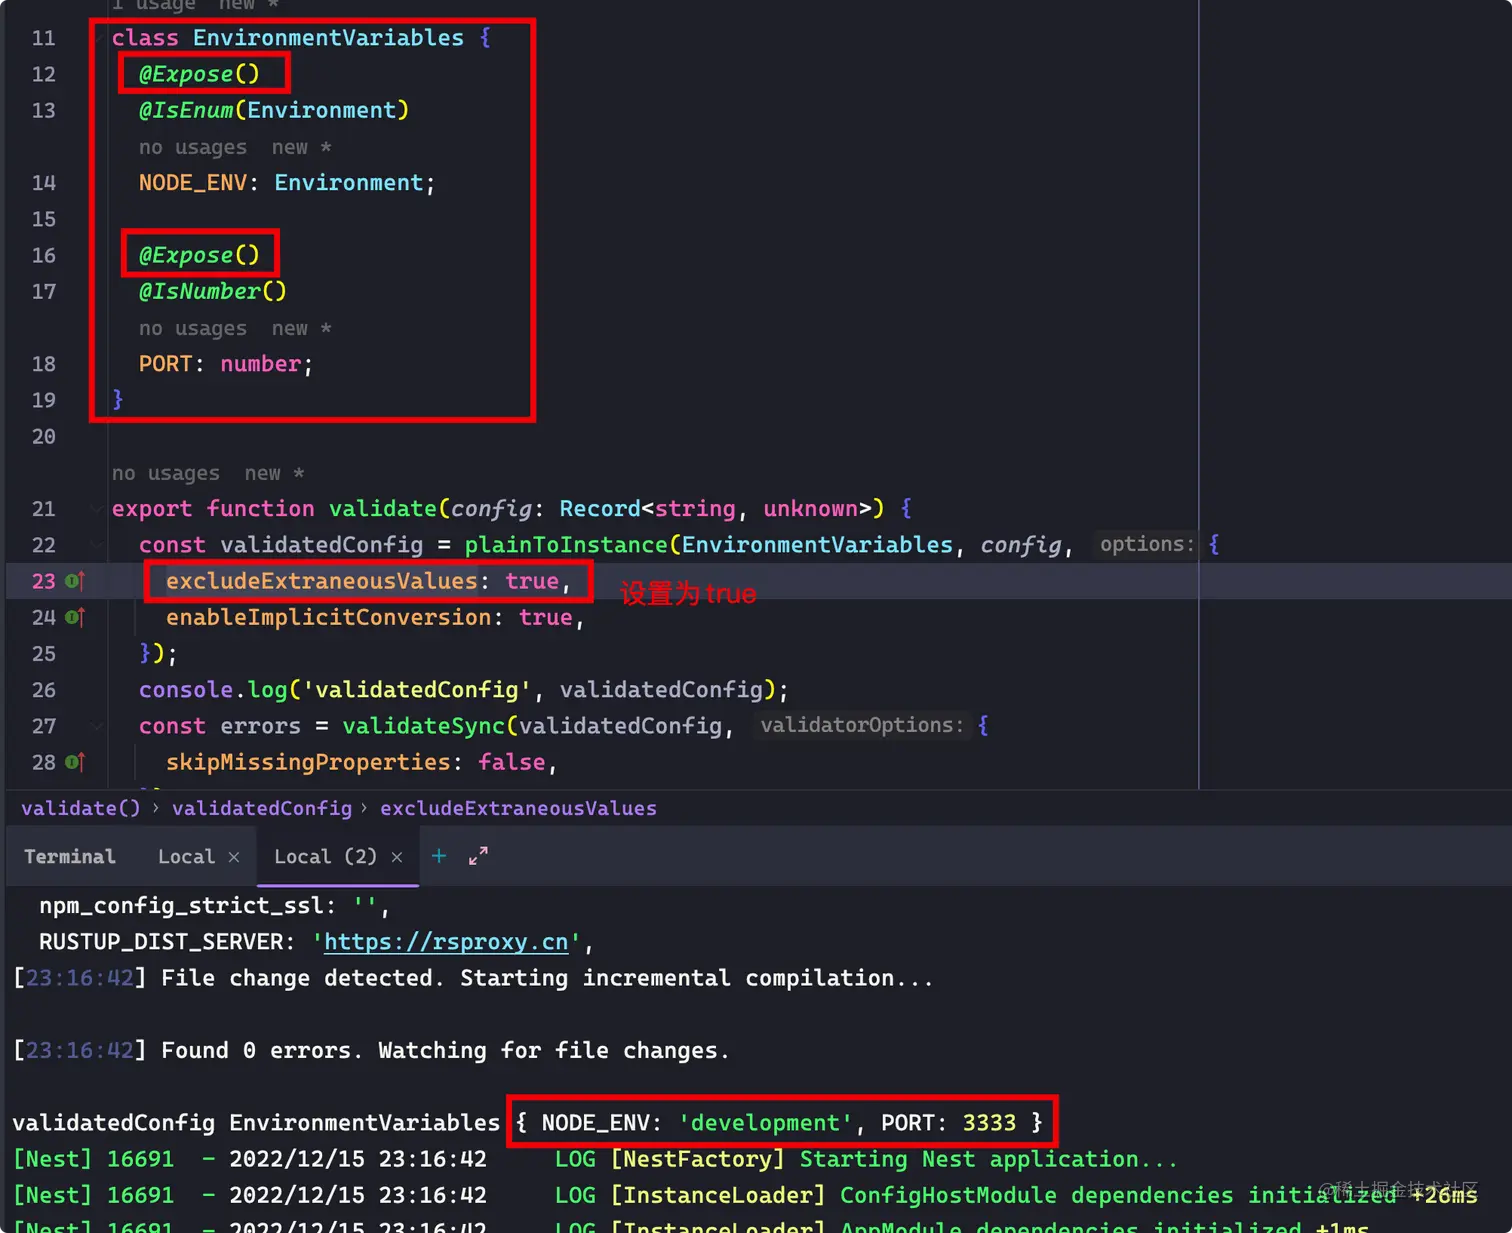The image size is (1512, 1233).
Task: Click the NestFactory log line in terminal
Action: [x=595, y=1160]
